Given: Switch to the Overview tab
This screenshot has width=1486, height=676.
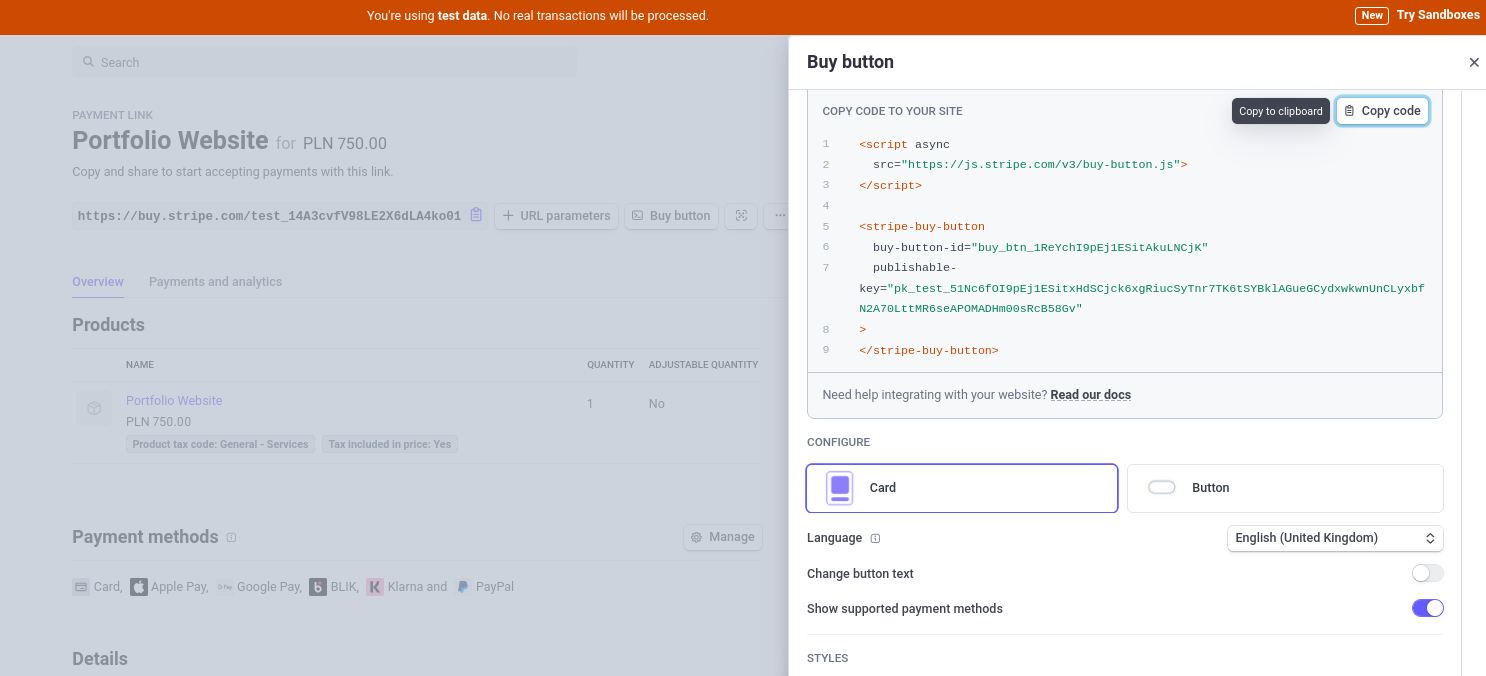Looking at the screenshot, I should [98, 282].
